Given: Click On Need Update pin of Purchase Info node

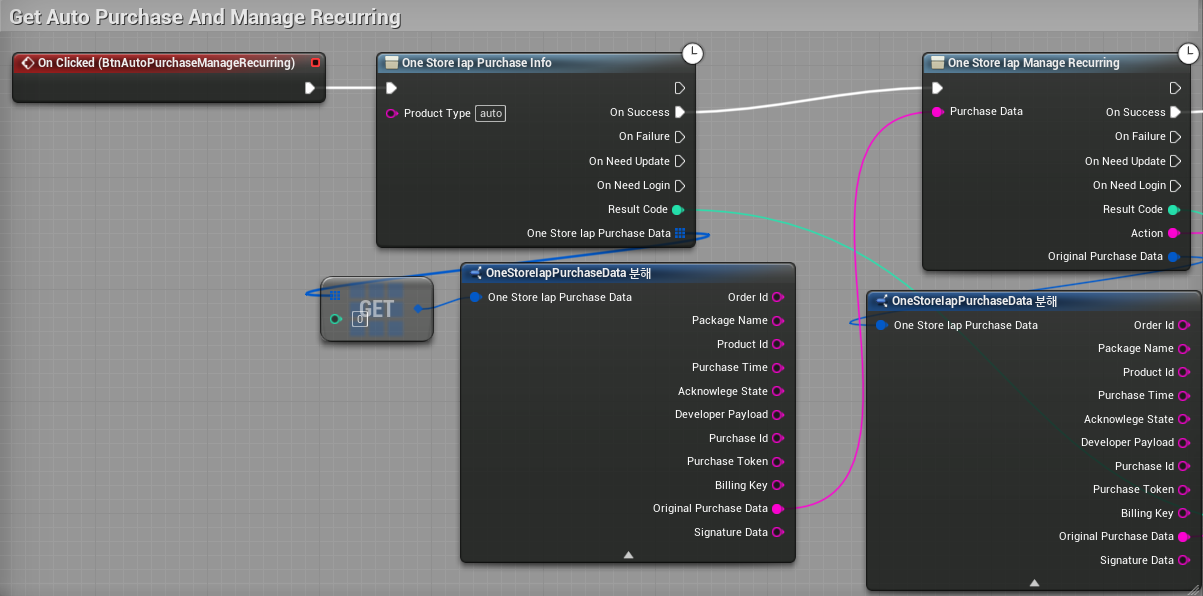Looking at the screenshot, I should 680,161.
